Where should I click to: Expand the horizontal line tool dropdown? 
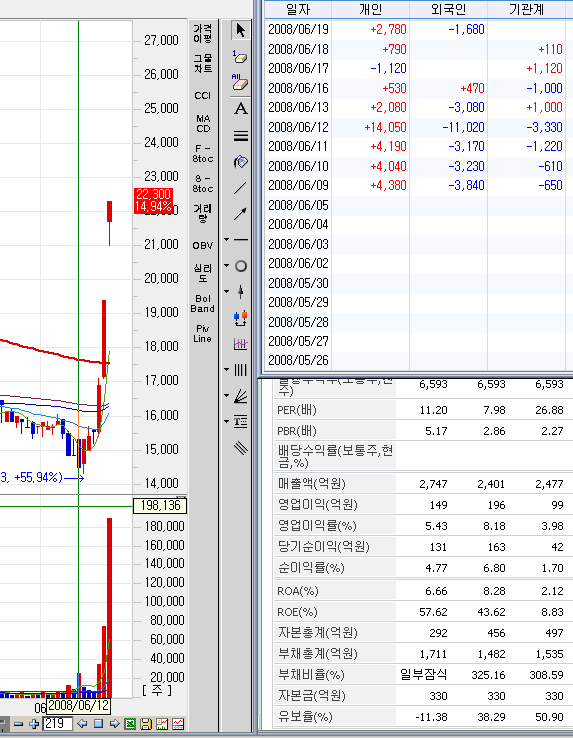(226, 240)
